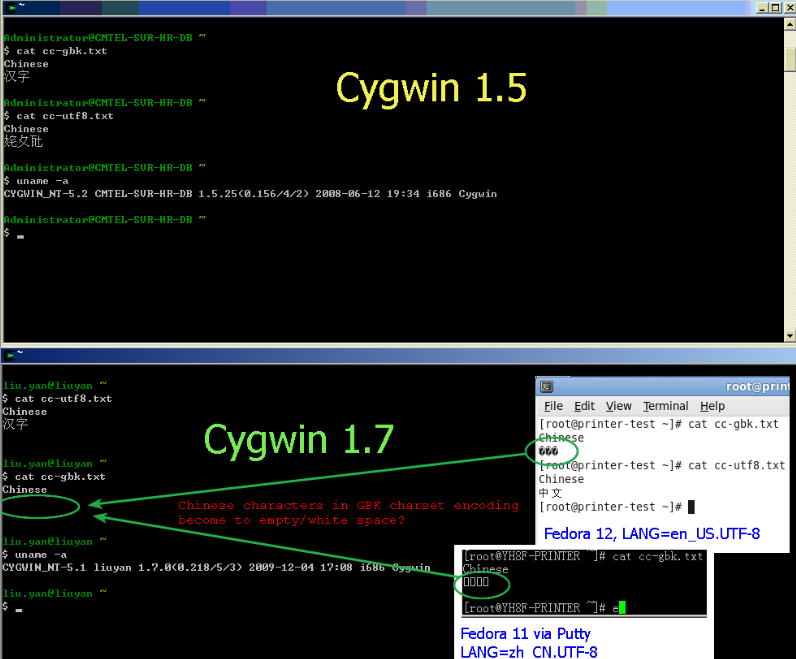The width and height of the screenshot is (796, 659).
Task: Click the CYGWIN_NT-5.2 uname output line
Action: tap(250, 194)
